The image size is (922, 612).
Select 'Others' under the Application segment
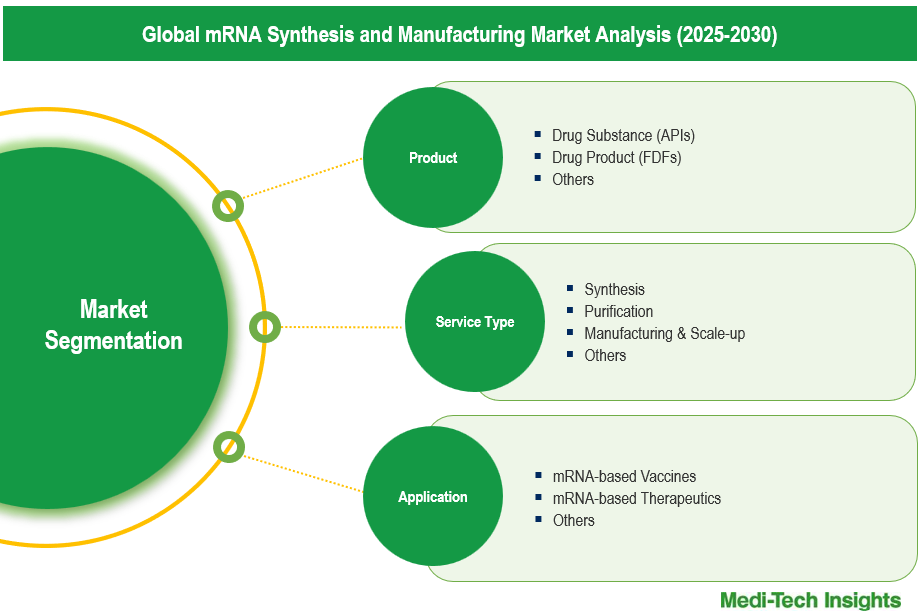[573, 520]
